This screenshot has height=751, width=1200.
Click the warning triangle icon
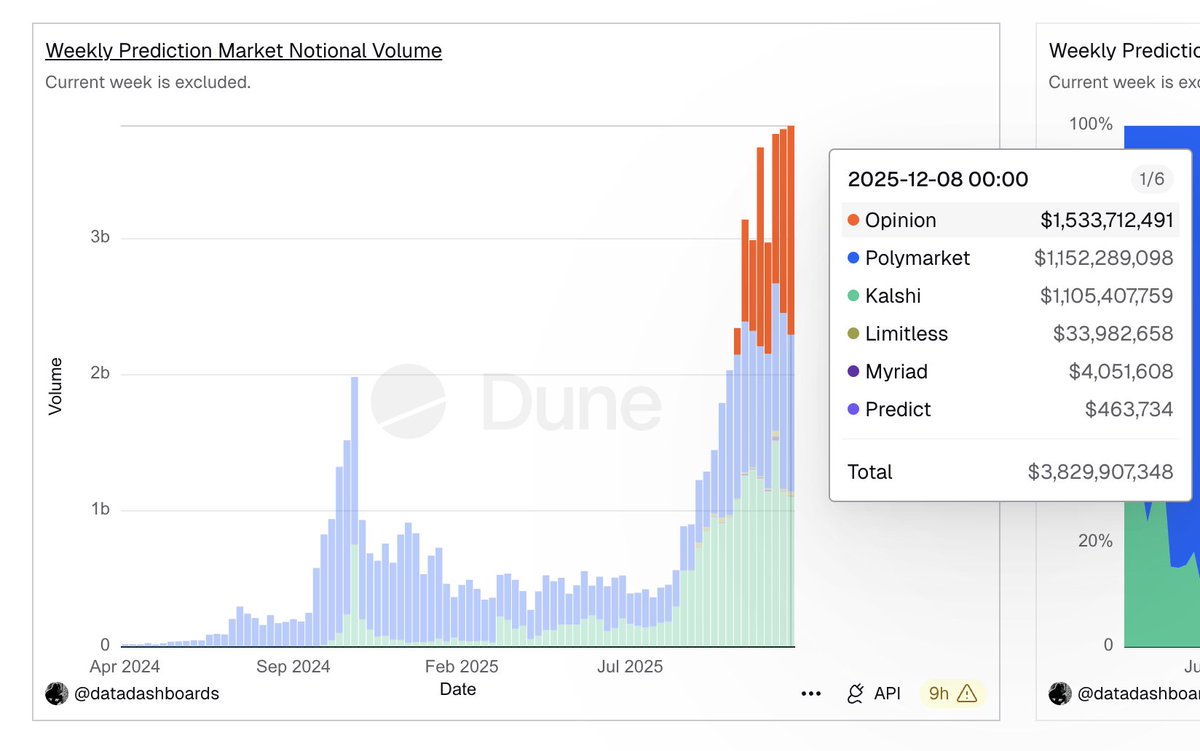tap(967, 693)
